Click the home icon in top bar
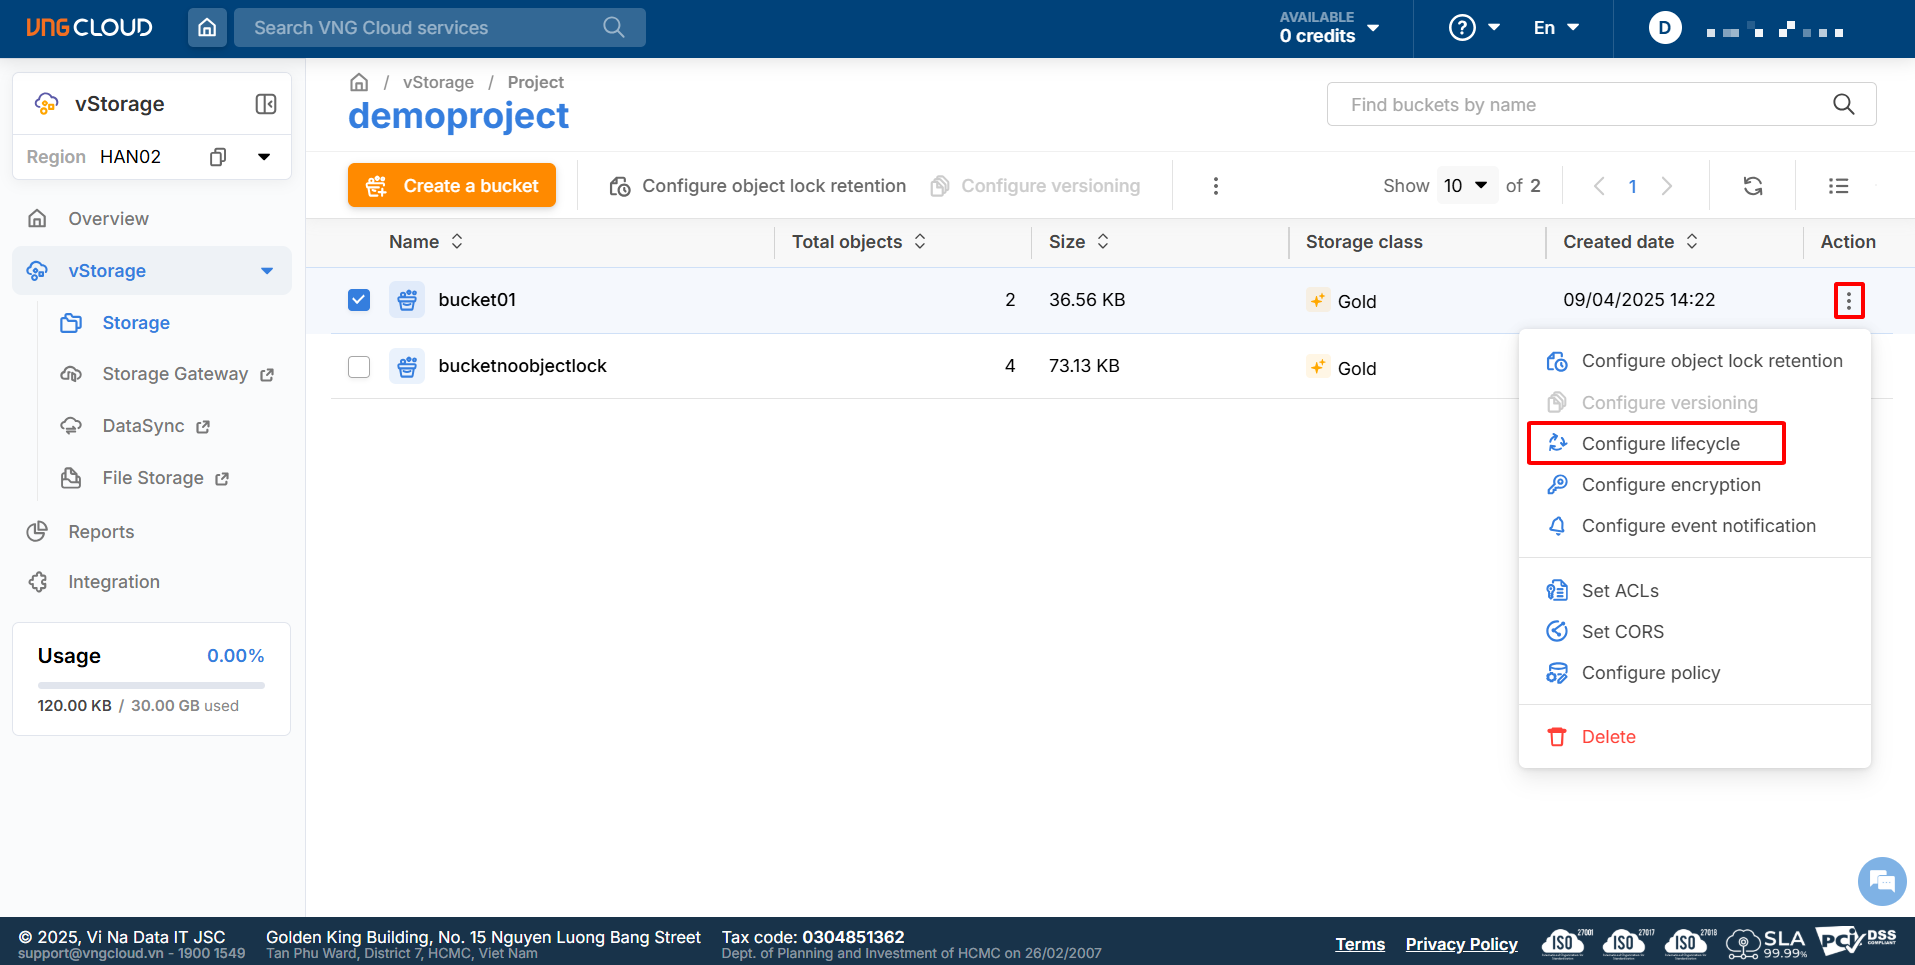Screen dimensions: 1915x965 [207, 28]
